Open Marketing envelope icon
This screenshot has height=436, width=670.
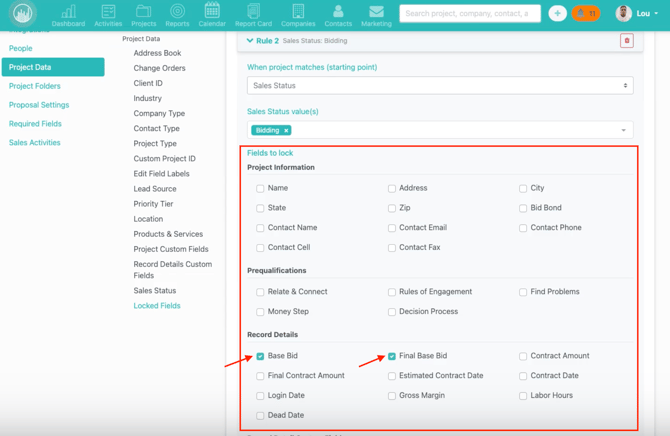(x=376, y=14)
